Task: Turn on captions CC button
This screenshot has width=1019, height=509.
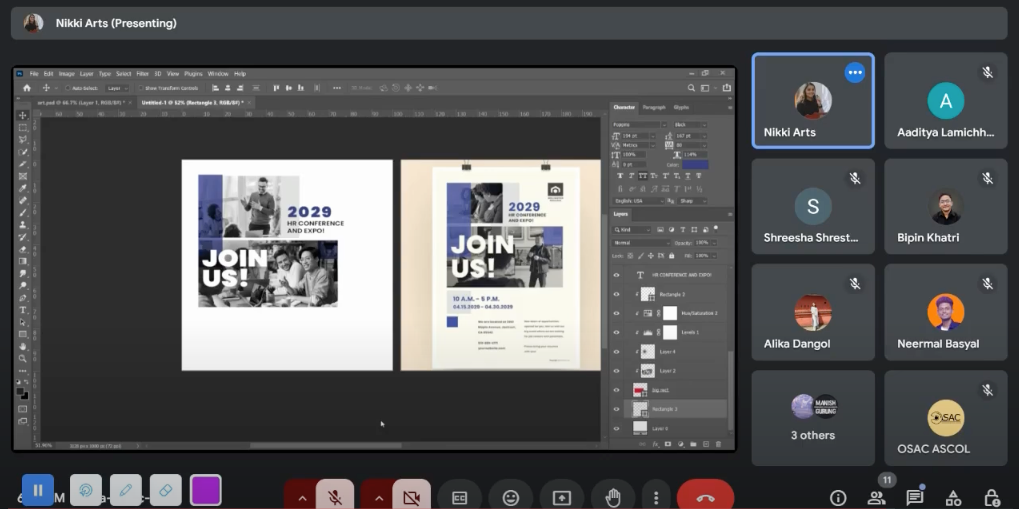Action: coord(459,498)
